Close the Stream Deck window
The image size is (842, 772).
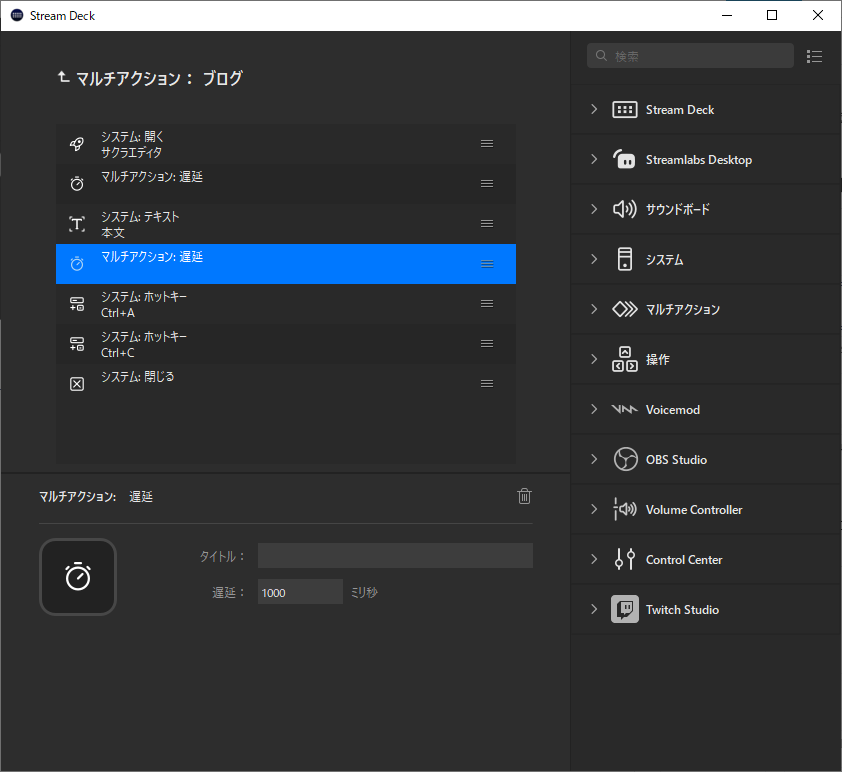817,15
